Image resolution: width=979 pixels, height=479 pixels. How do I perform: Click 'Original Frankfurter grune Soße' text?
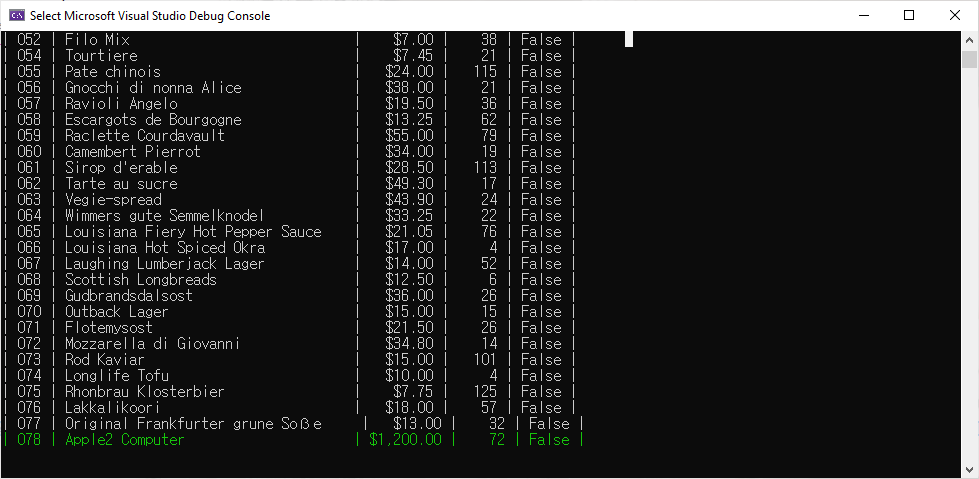(194, 424)
